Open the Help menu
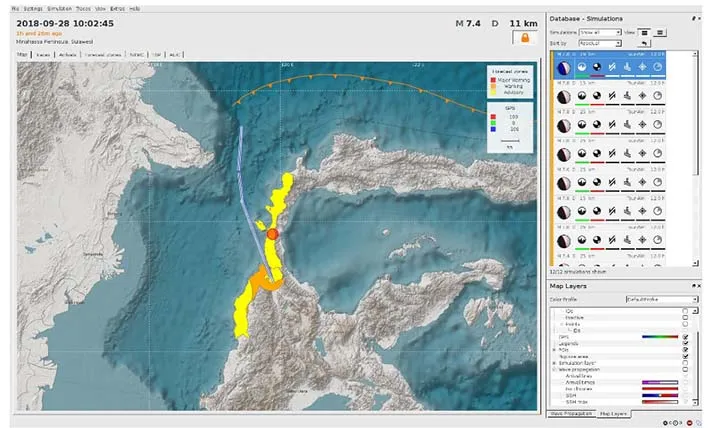Screen dimensions: 715x428 coord(134,9)
